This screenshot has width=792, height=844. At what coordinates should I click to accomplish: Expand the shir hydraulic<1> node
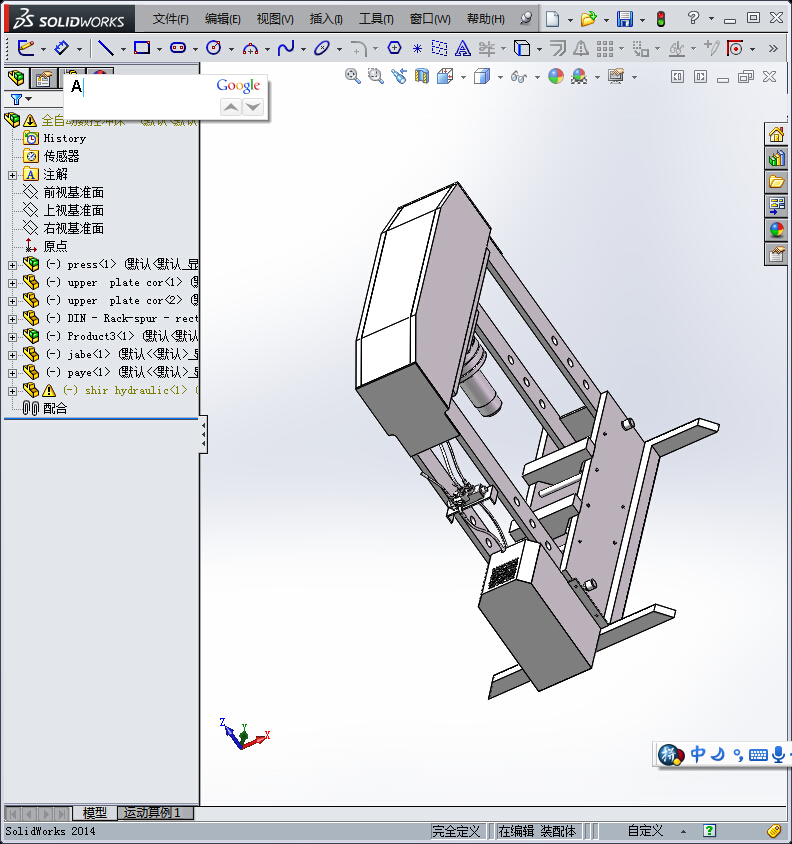tap(12, 391)
